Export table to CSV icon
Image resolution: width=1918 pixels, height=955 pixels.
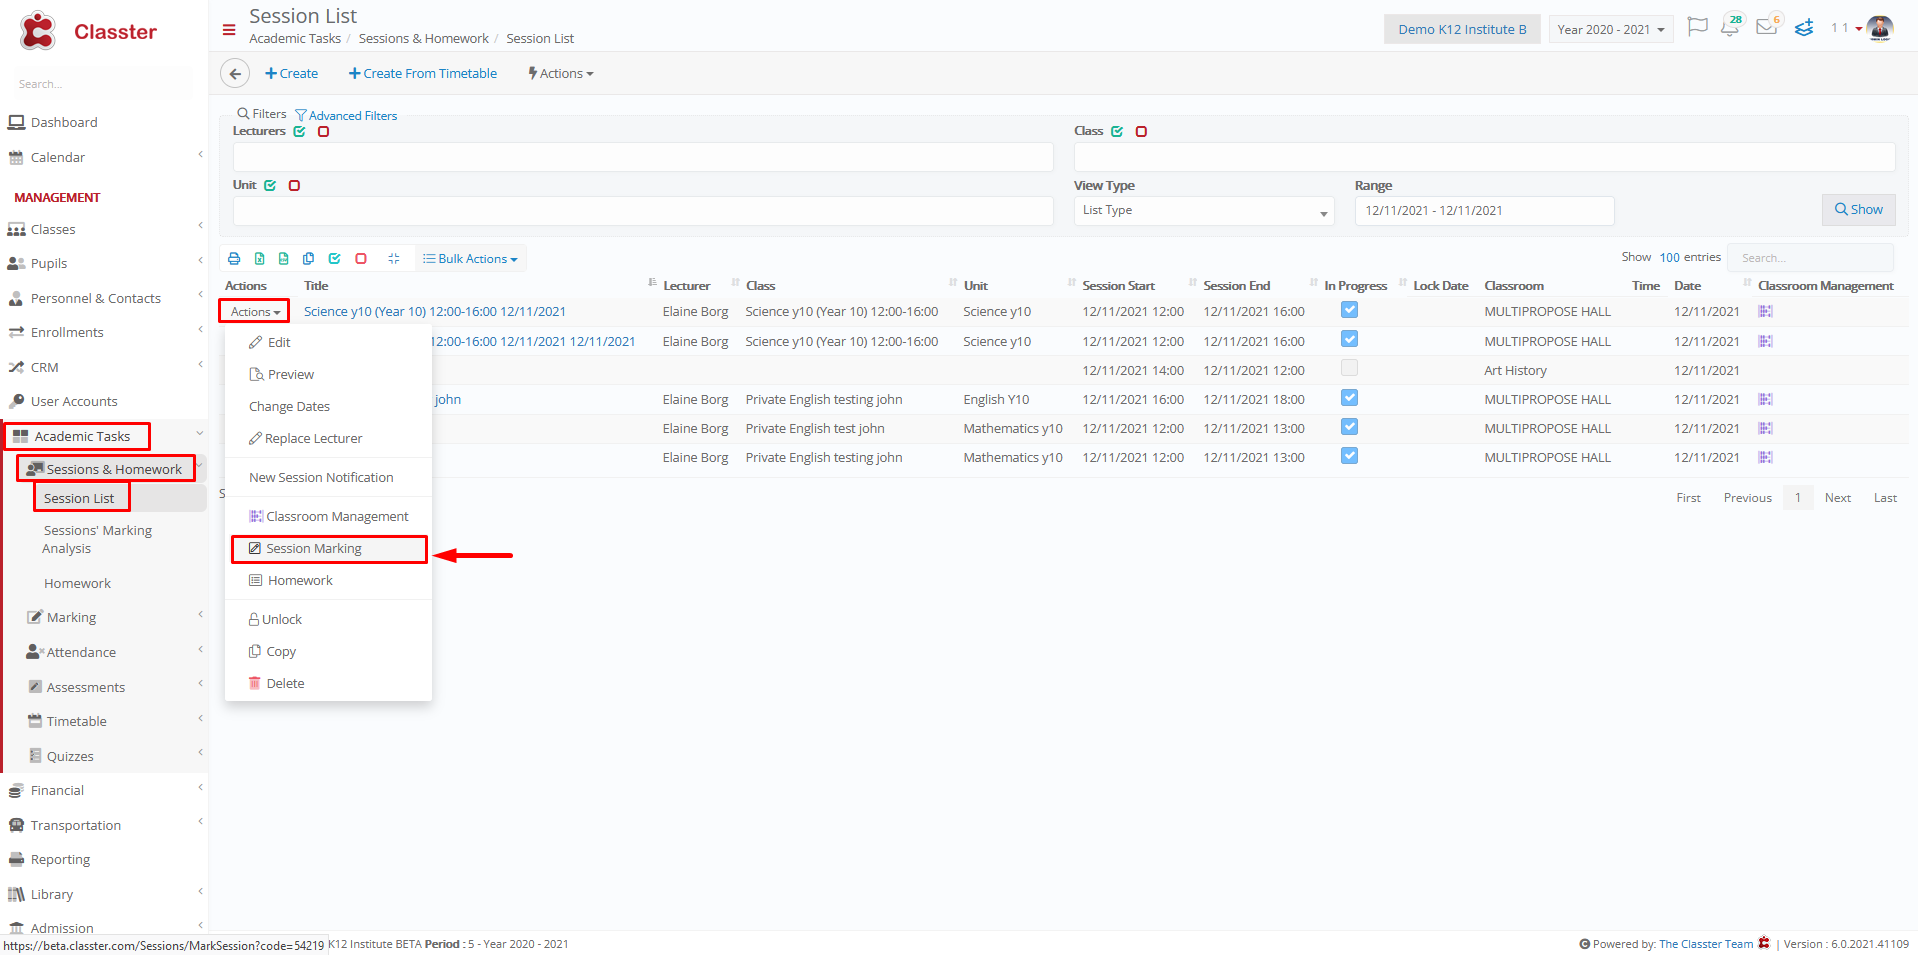click(284, 258)
